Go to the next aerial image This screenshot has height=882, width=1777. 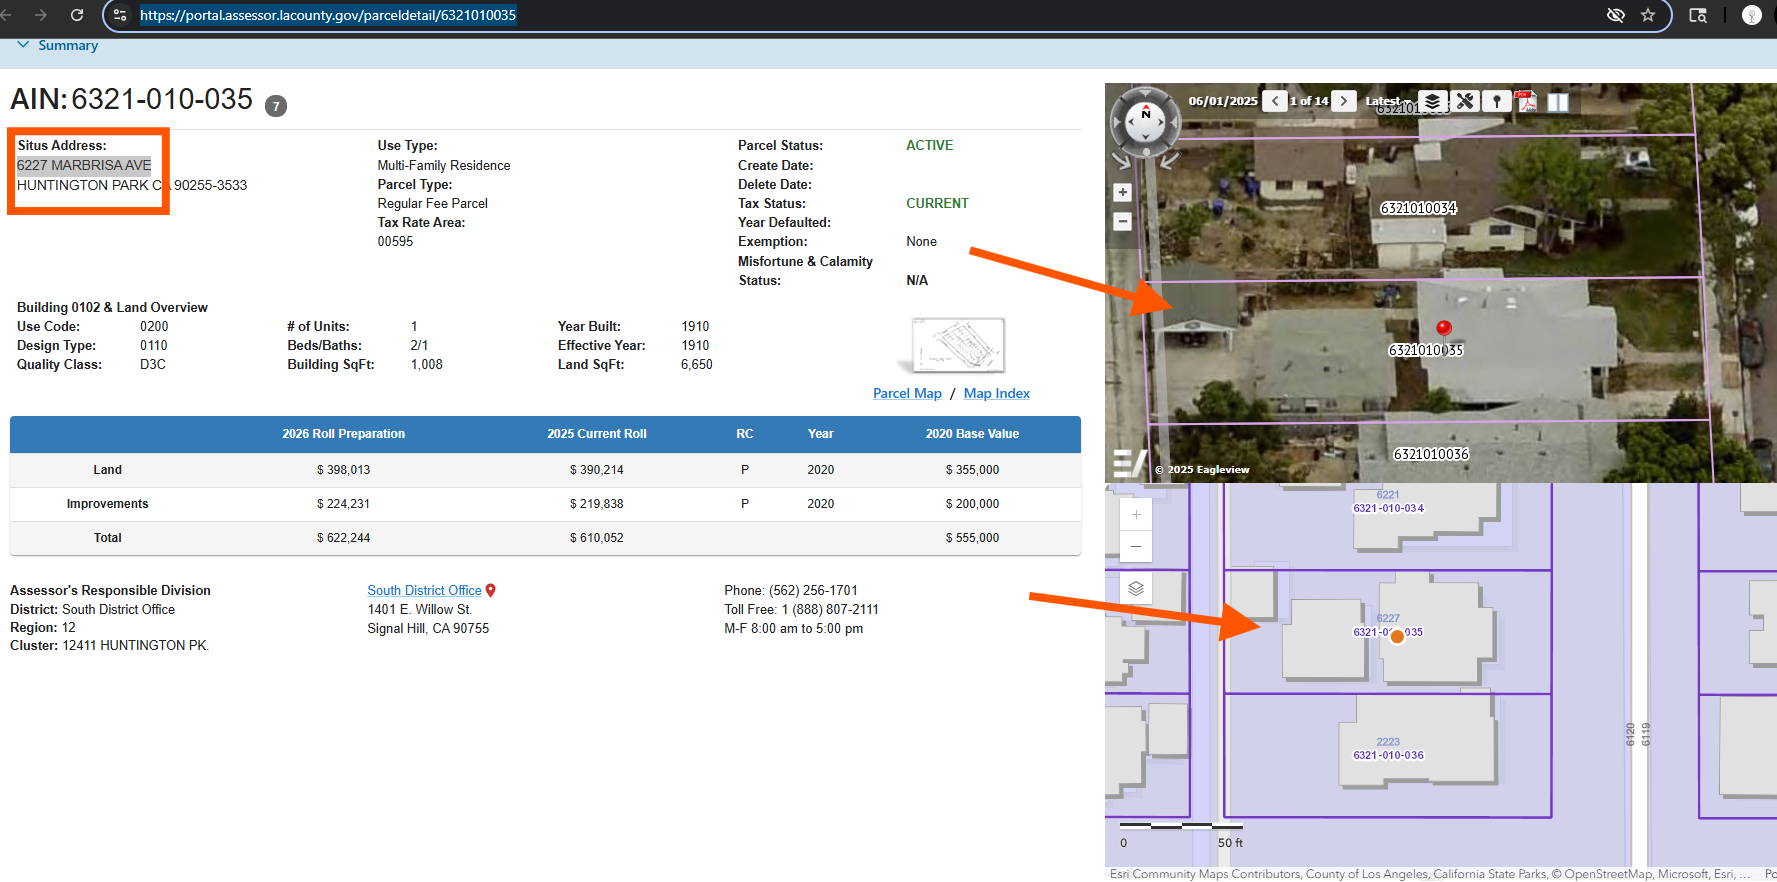coord(1344,101)
